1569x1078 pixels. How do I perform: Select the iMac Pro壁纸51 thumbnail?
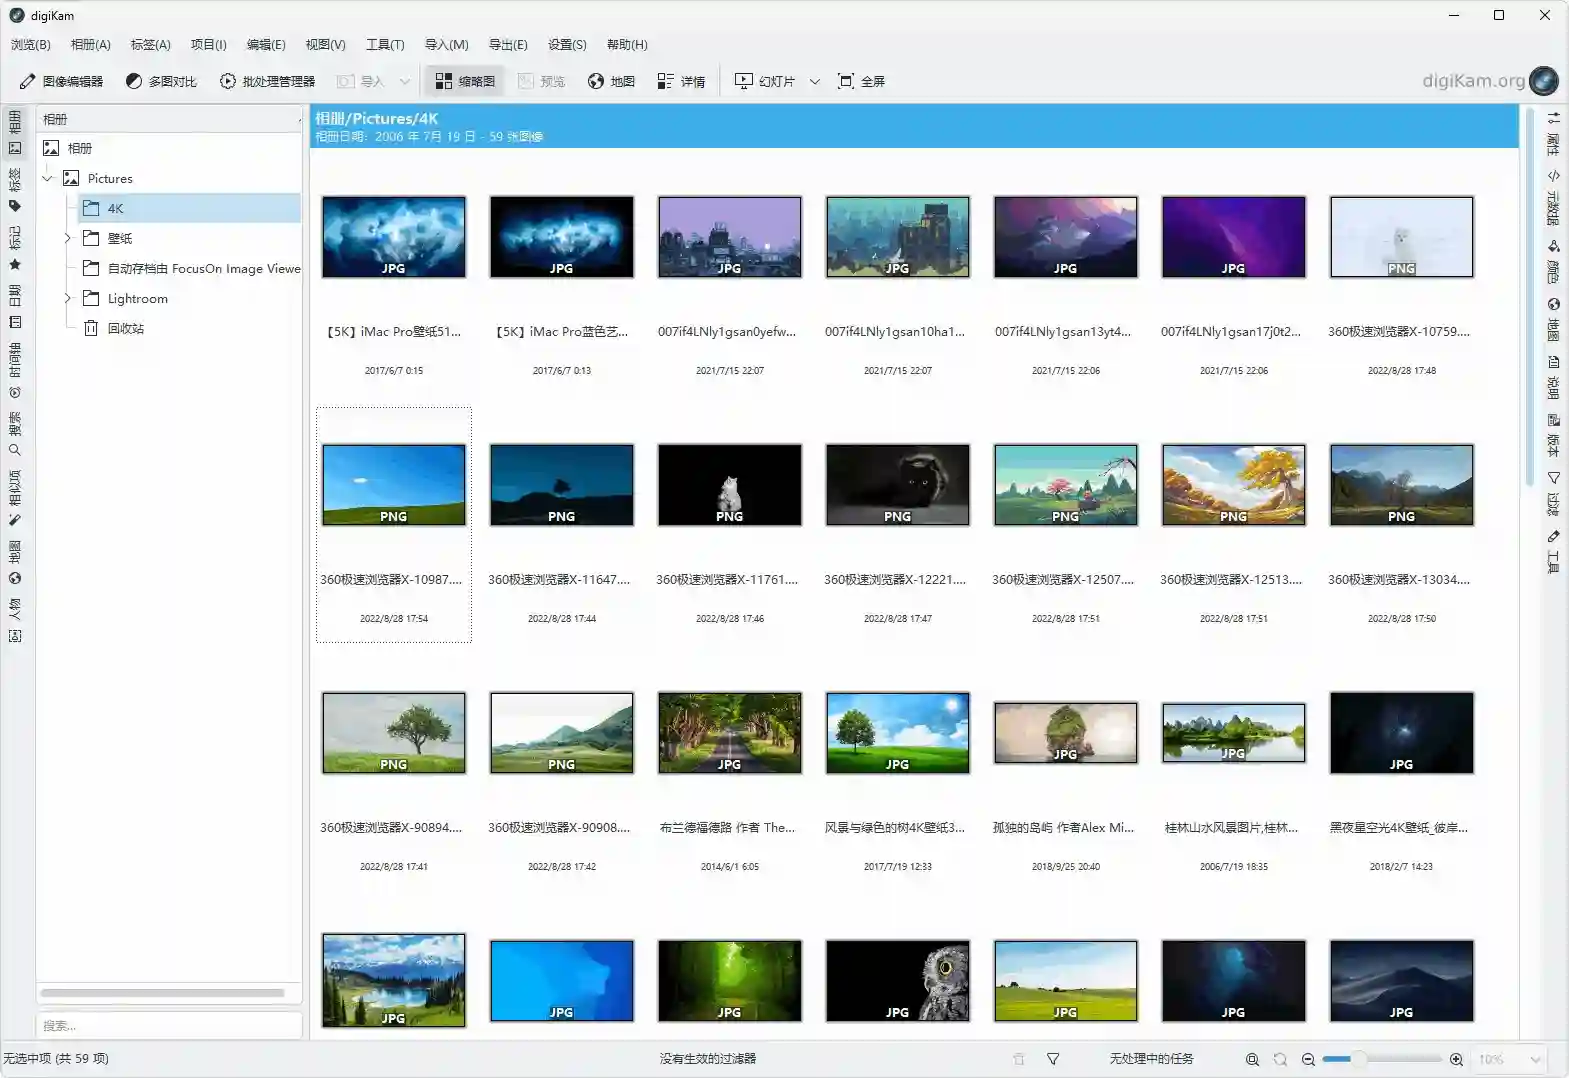click(x=394, y=237)
